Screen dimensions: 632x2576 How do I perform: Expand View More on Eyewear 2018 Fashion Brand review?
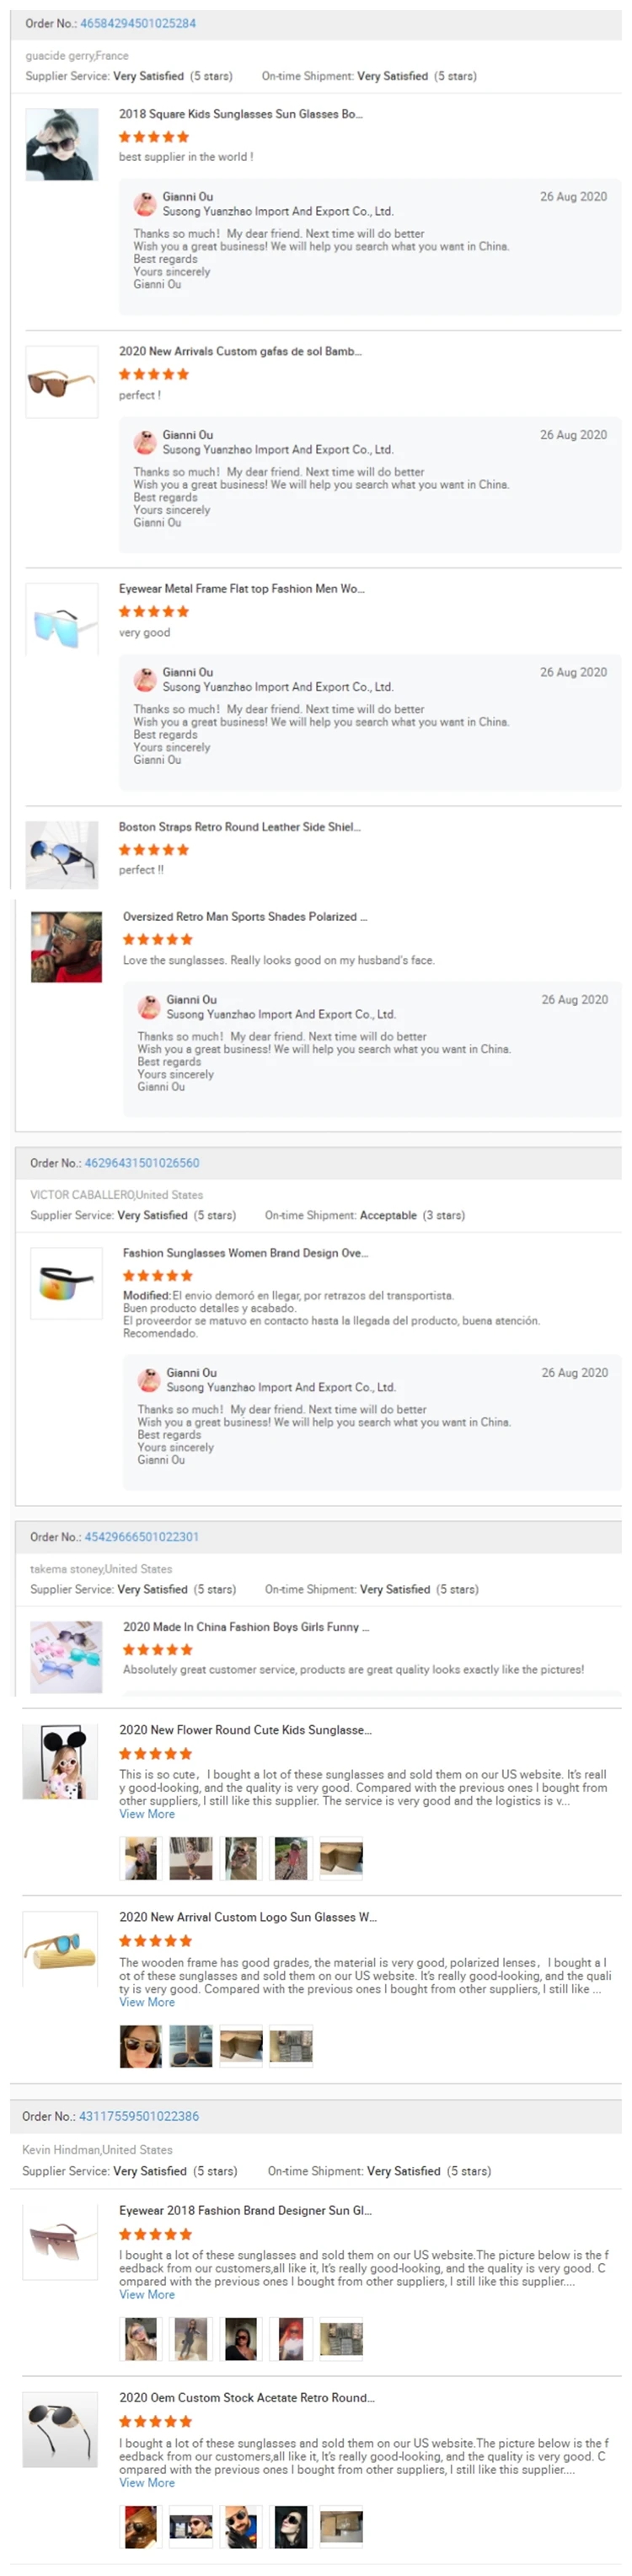[x=147, y=2294]
